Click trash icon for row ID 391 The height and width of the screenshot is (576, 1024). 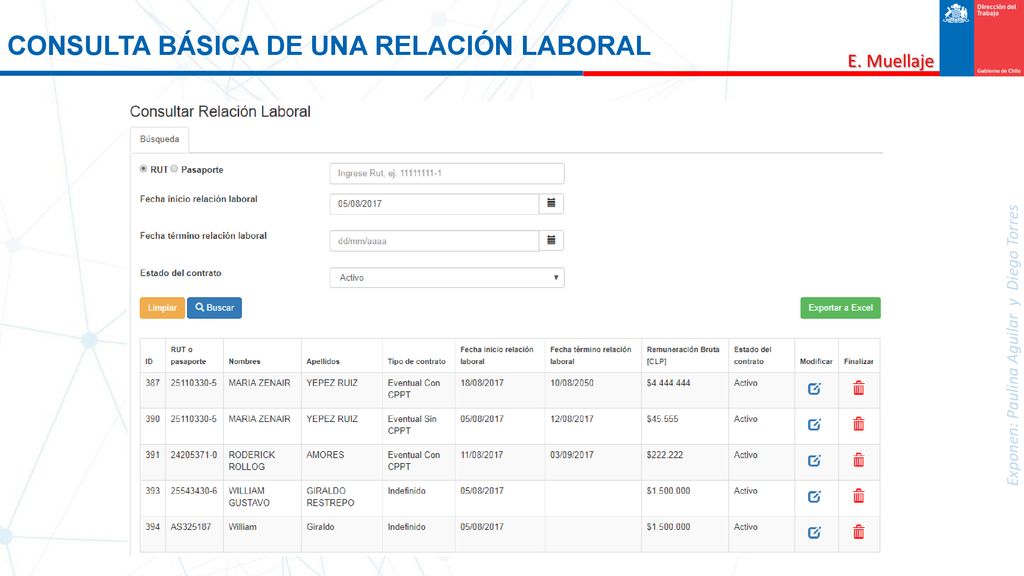point(859,460)
